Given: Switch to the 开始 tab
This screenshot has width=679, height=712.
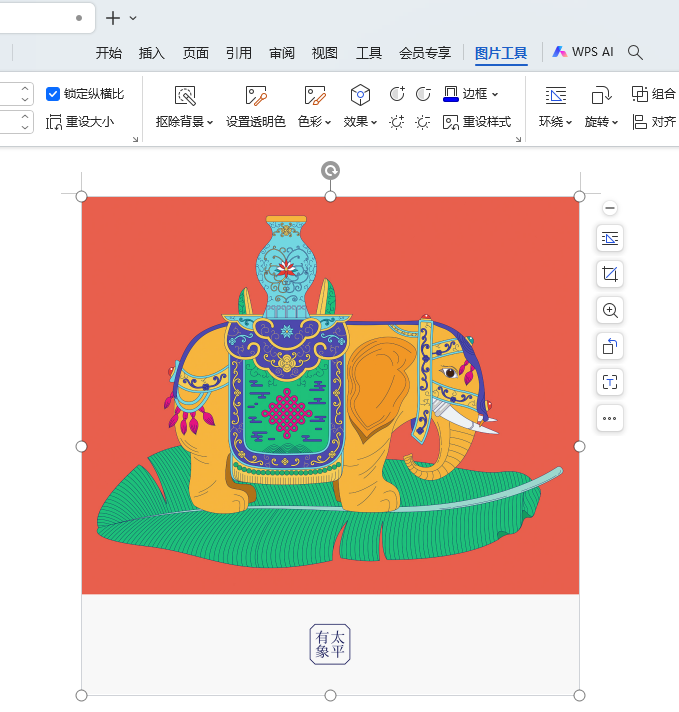Looking at the screenshot, I should point(109,53).
